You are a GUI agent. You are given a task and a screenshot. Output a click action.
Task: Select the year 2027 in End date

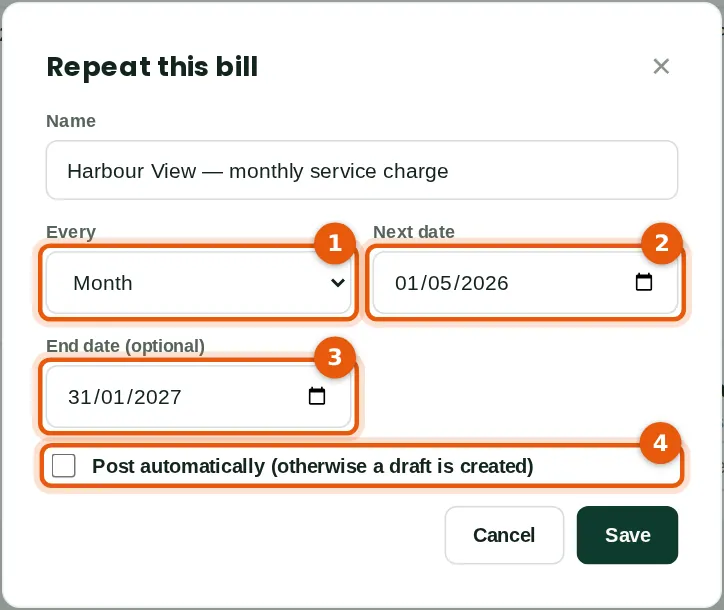158,397
